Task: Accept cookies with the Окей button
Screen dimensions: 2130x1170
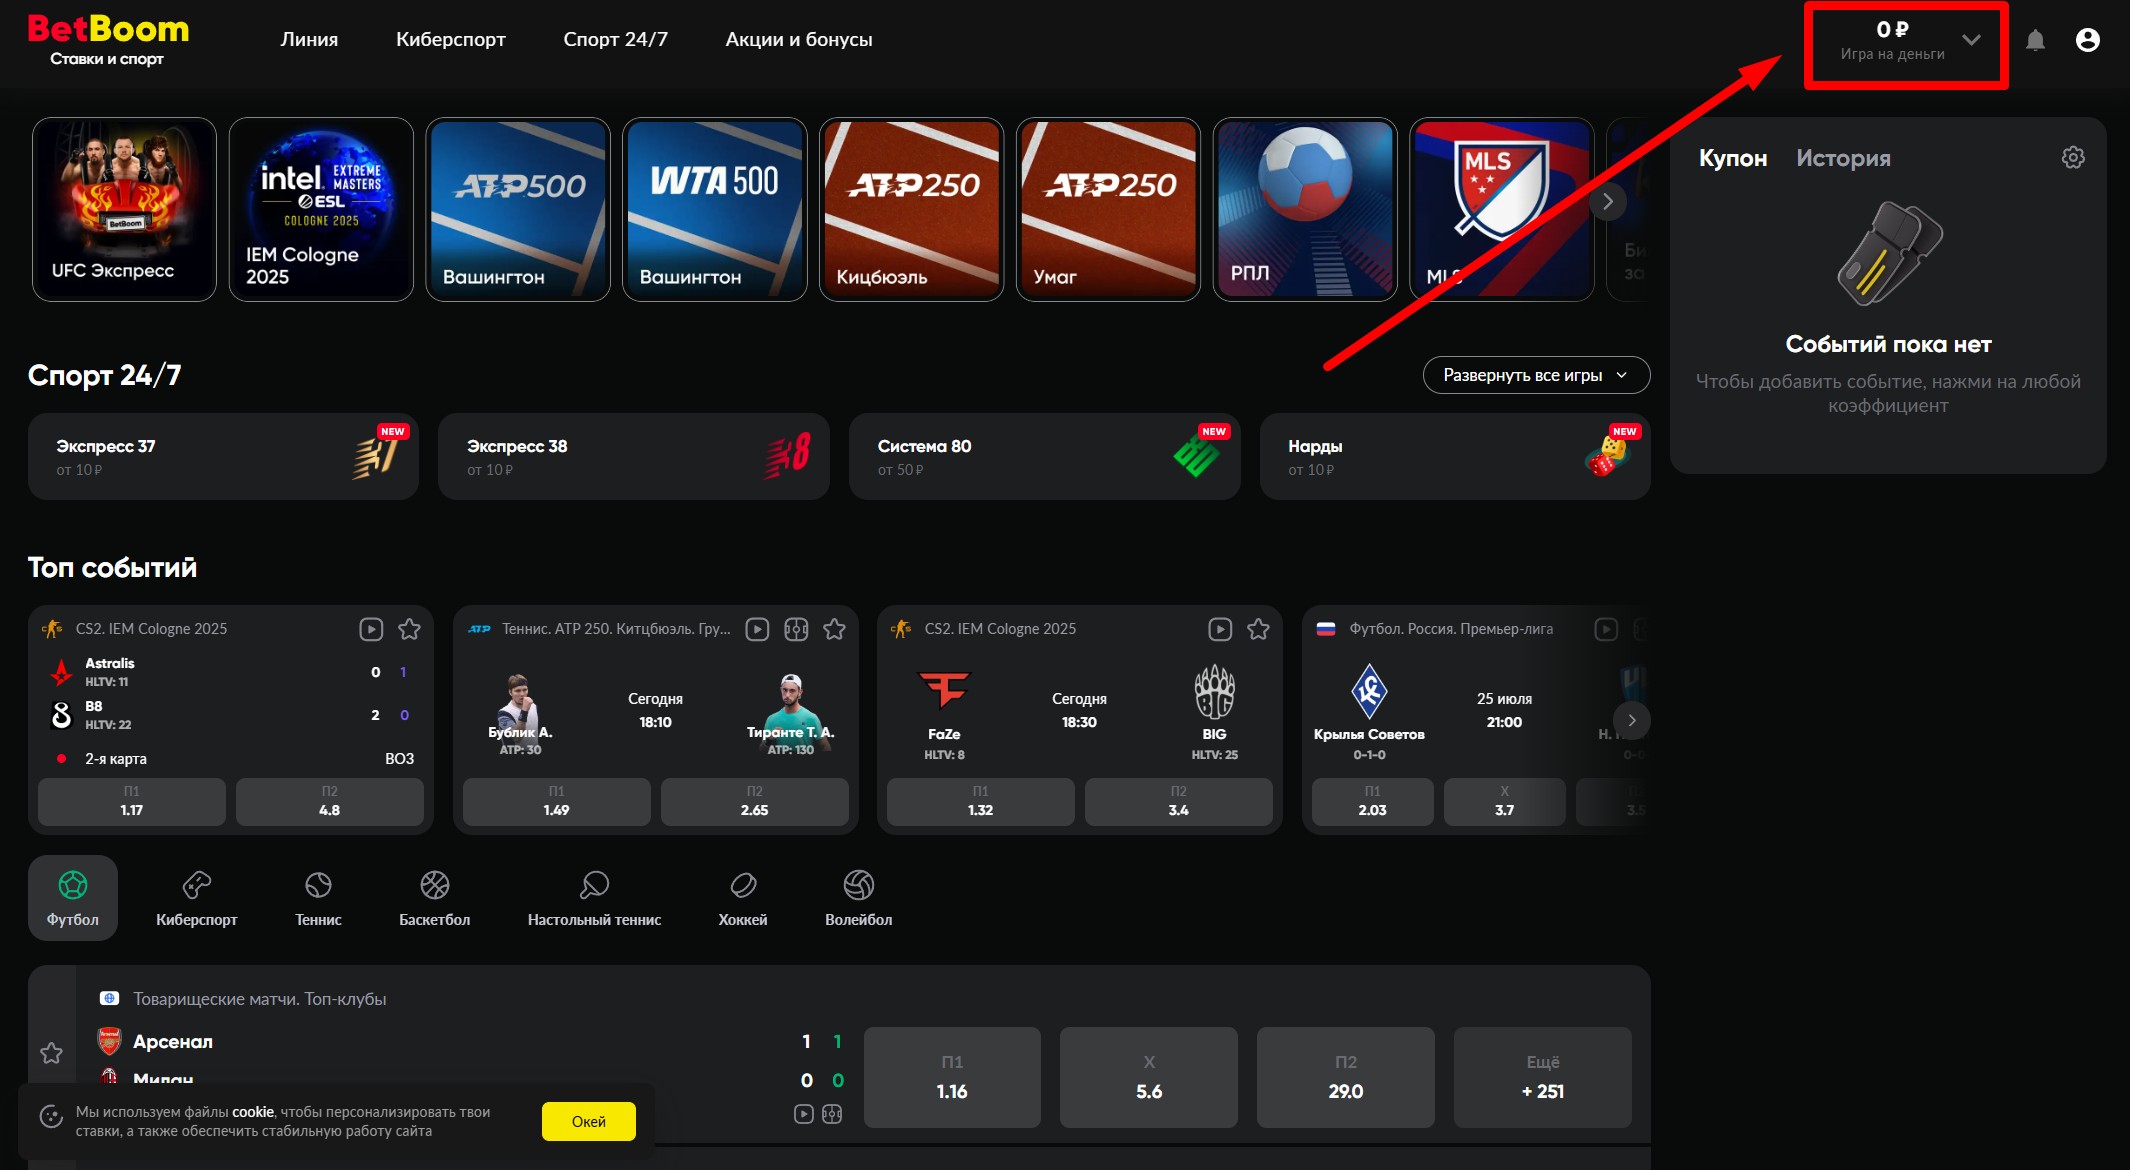Action: pos(589,1121)
